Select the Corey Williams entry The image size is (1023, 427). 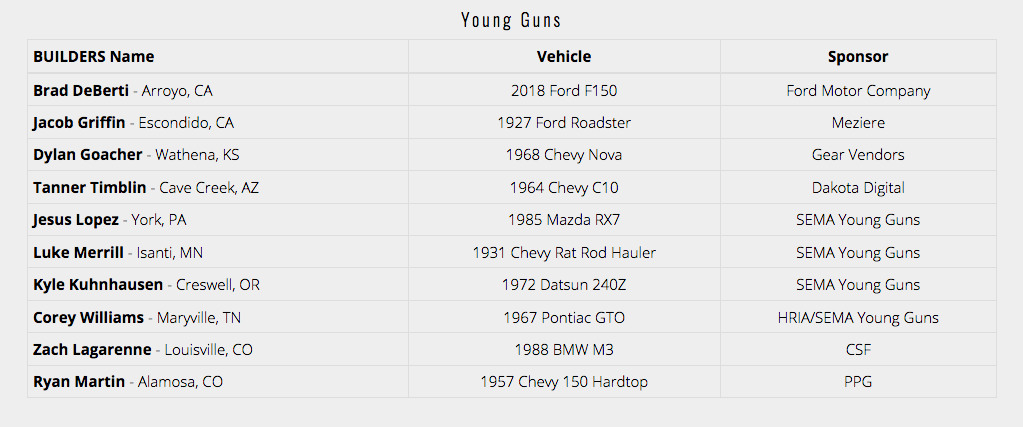click(88, 318)
